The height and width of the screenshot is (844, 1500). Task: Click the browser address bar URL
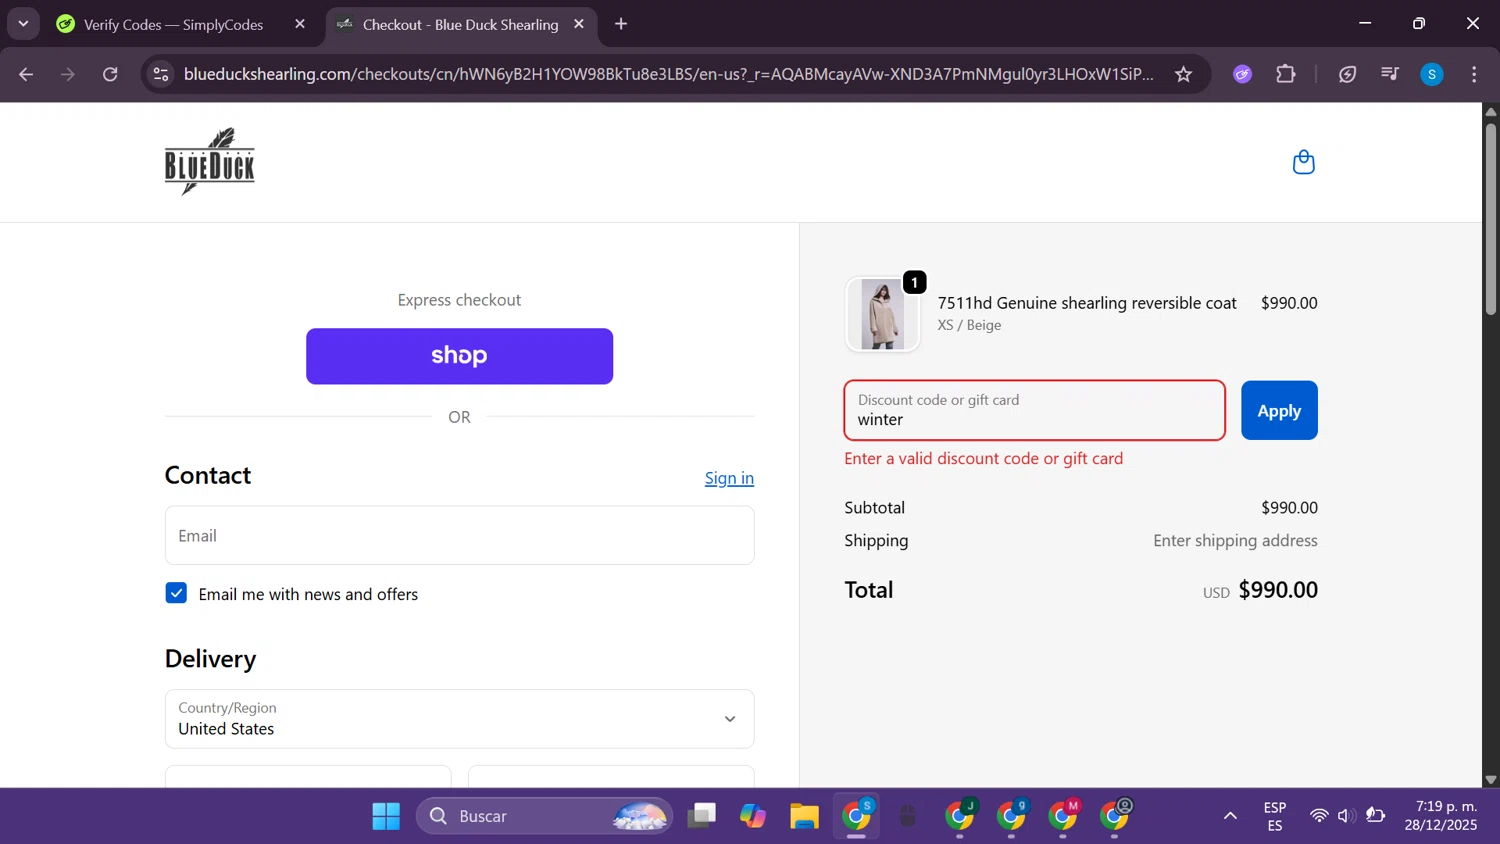668,74
